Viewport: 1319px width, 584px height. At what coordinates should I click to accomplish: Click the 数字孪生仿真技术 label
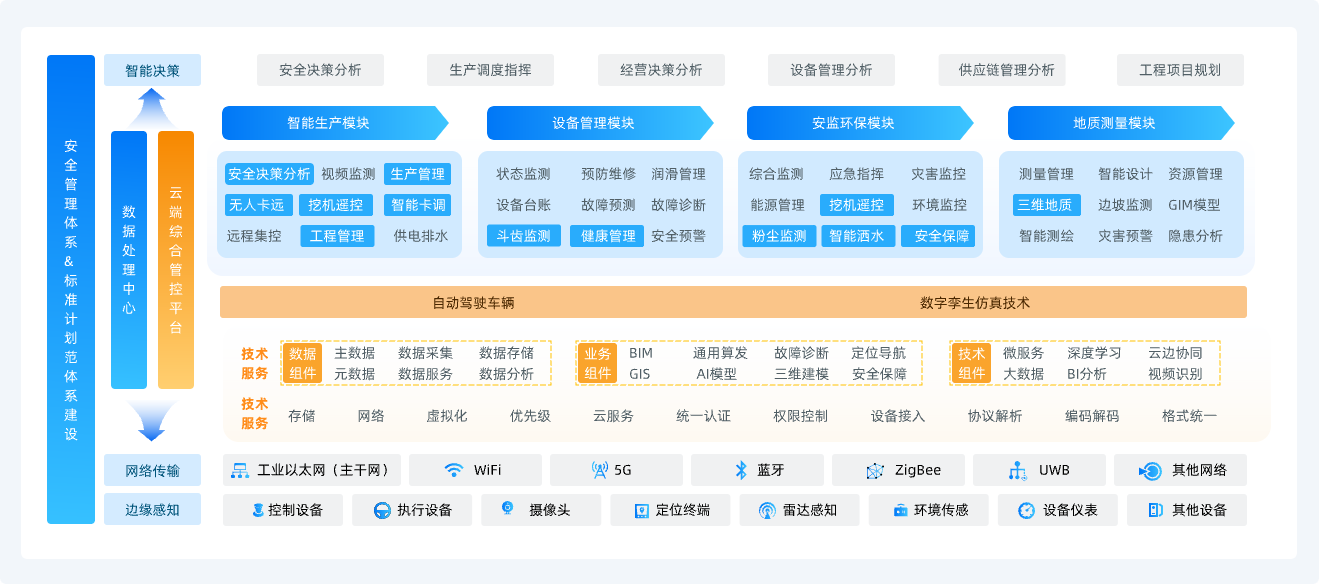point(975,302)
